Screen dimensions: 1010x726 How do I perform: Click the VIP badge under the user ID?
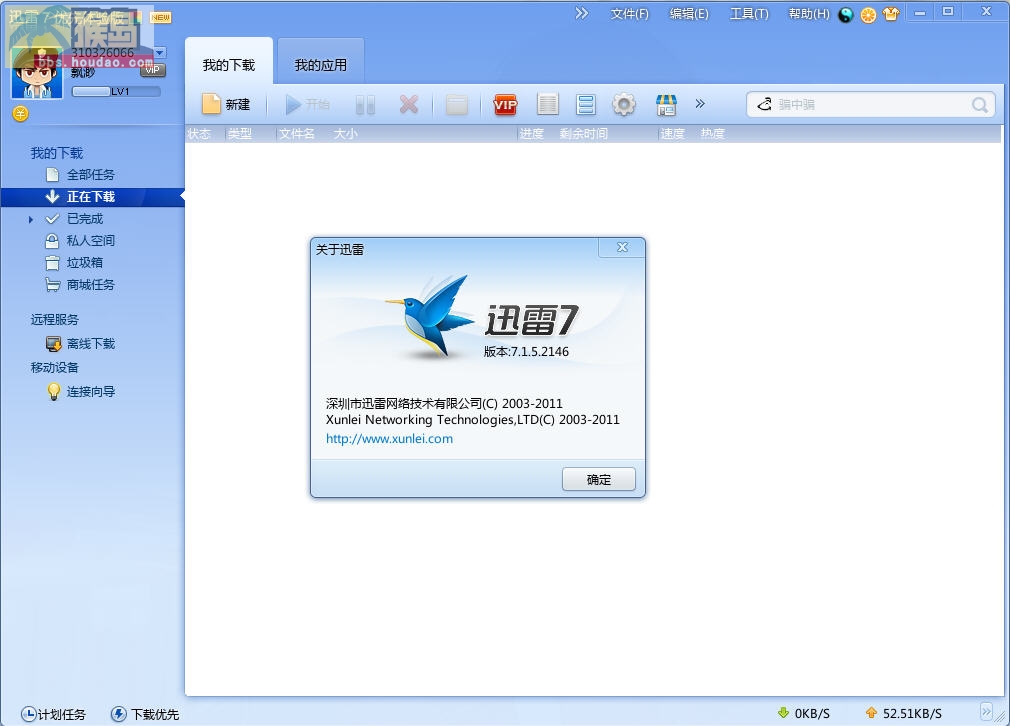[x=153, y=70]
